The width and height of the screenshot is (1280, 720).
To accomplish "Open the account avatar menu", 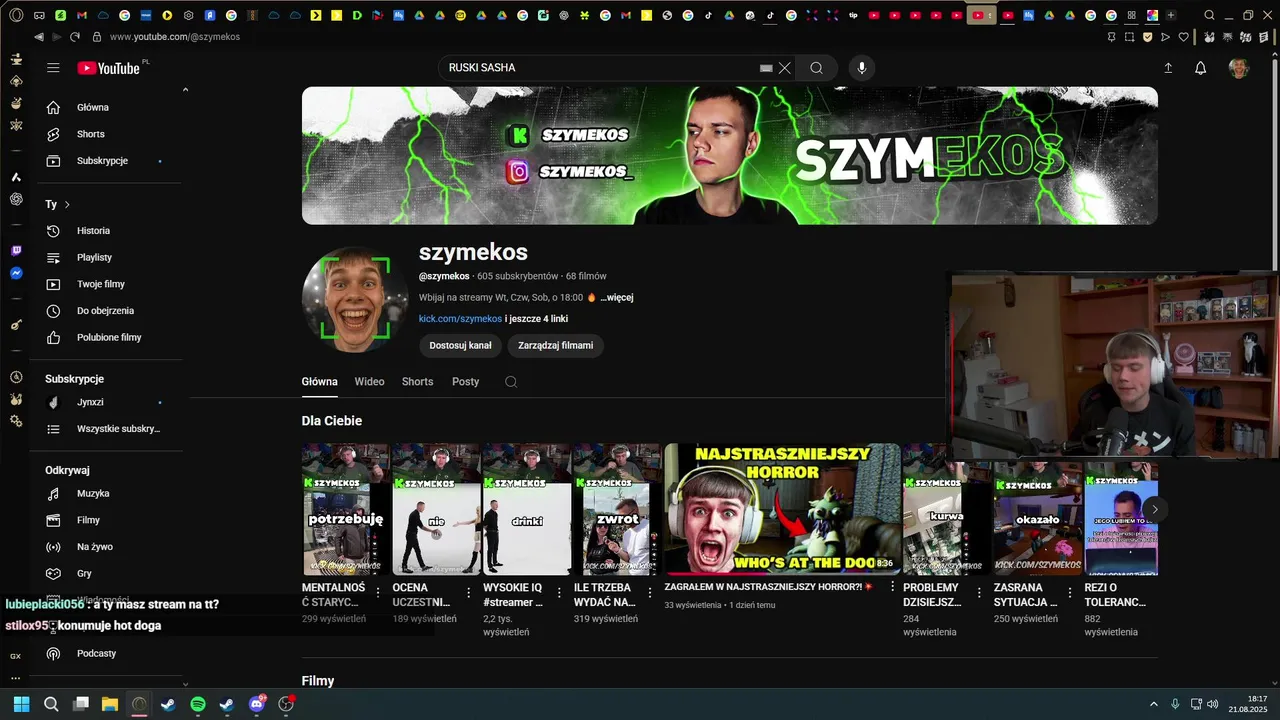I will pyautogui.click(x=1239, y=68).
